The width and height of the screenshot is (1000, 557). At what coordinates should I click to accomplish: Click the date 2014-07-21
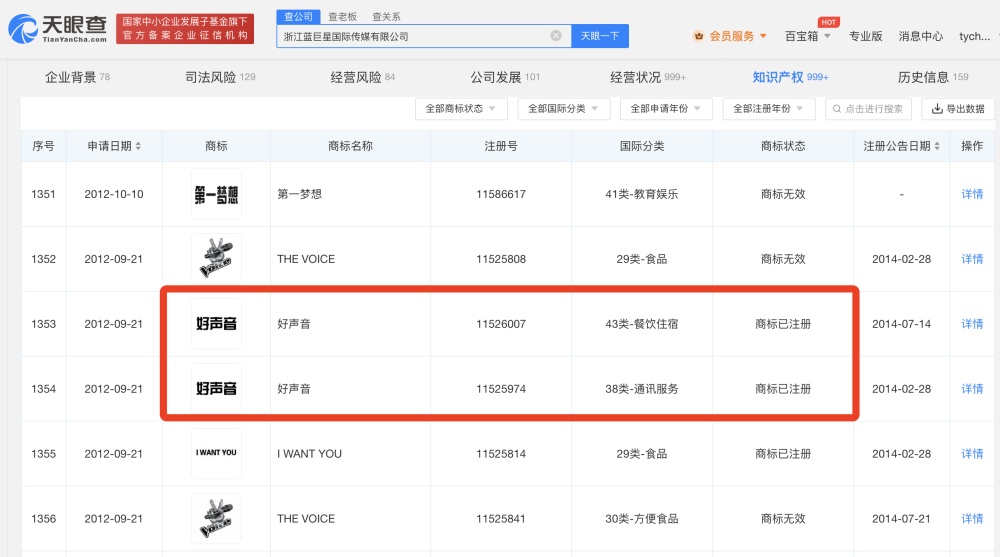(x=901, y=519)
